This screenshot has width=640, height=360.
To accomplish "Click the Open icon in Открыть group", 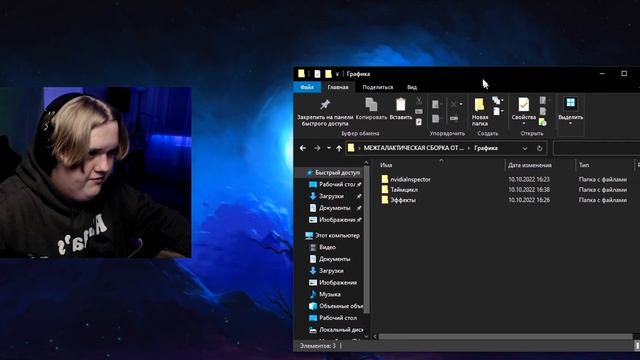I will (542, 100).
